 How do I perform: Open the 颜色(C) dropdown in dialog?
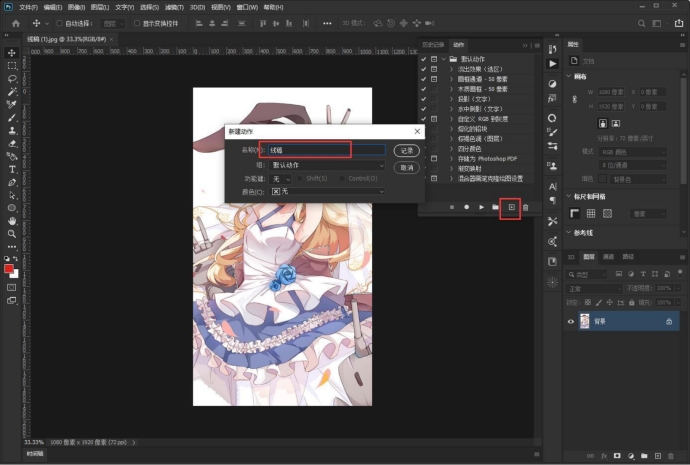coord(327,191)
